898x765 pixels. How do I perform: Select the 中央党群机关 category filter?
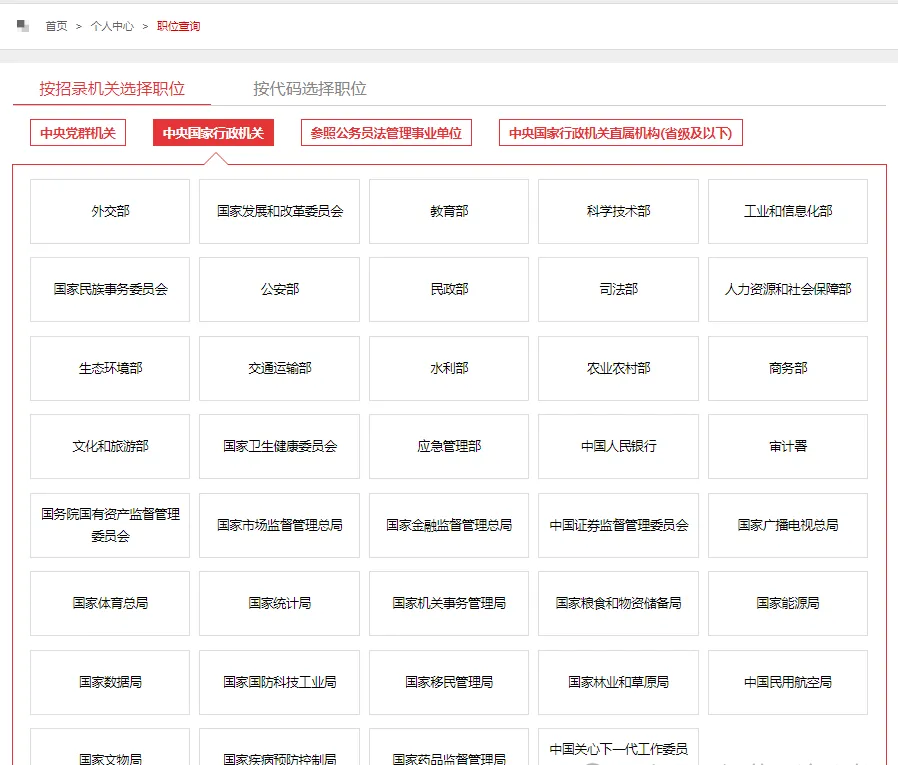pos(76,132)
